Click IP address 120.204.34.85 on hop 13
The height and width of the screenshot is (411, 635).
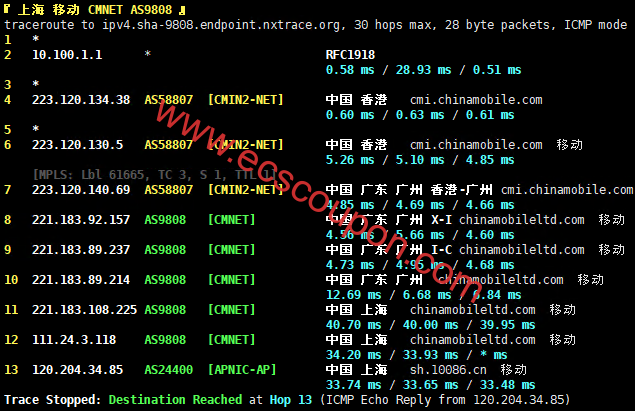[77, 369]
